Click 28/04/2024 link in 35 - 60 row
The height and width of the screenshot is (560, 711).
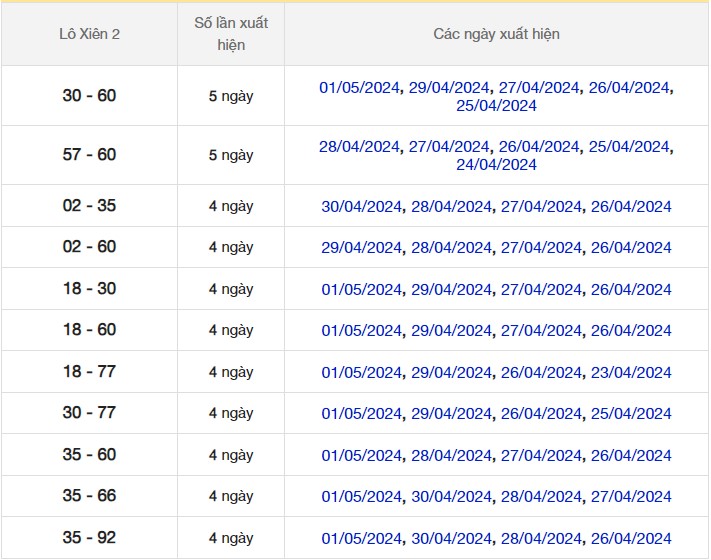click(452, 456)
